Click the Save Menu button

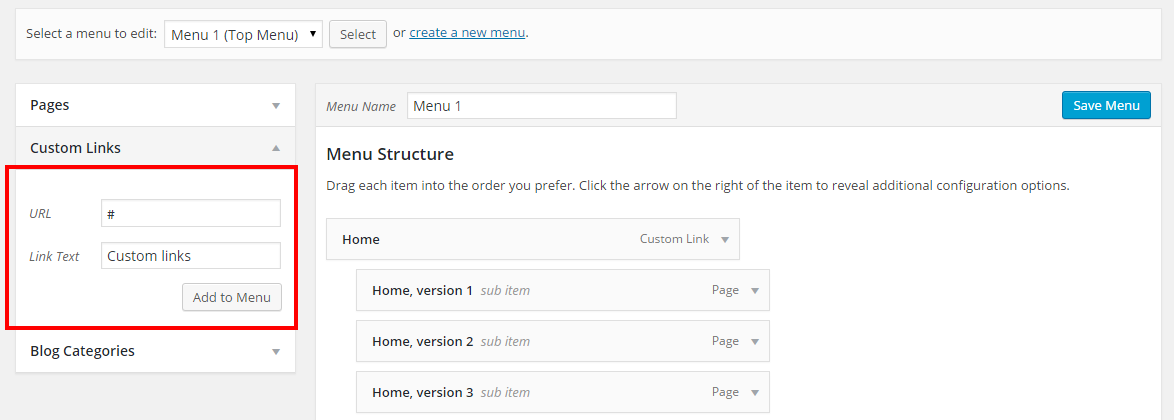click(x=1106, y=105)
